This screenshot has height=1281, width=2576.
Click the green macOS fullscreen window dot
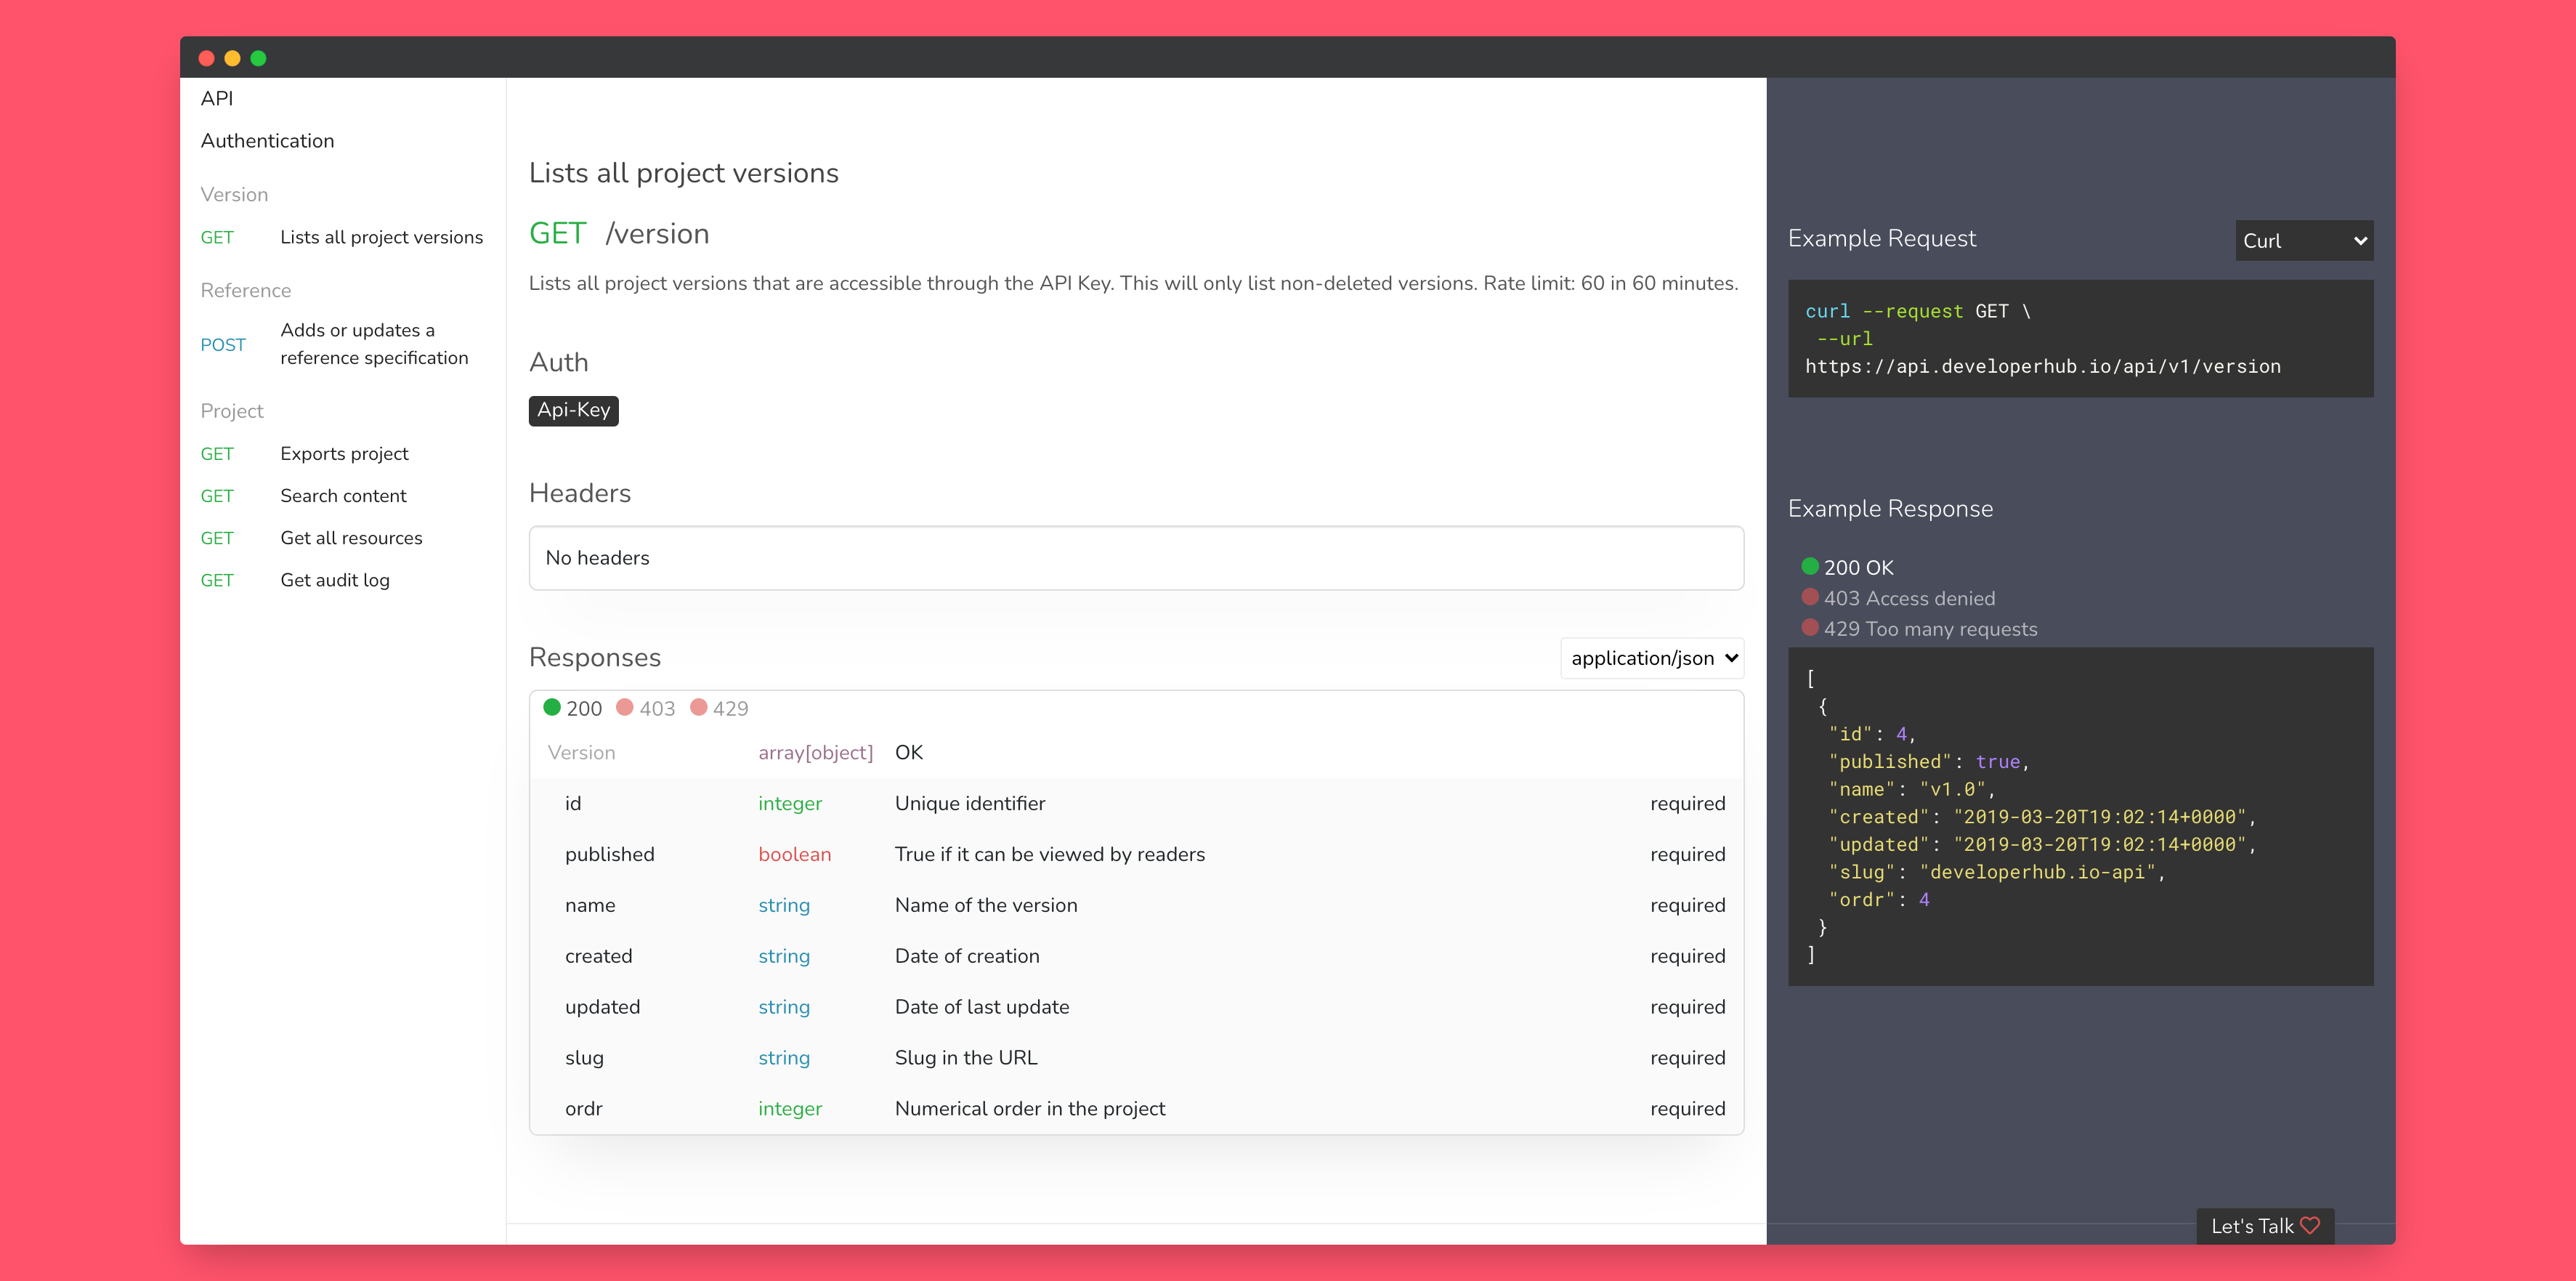pos(258,58)
